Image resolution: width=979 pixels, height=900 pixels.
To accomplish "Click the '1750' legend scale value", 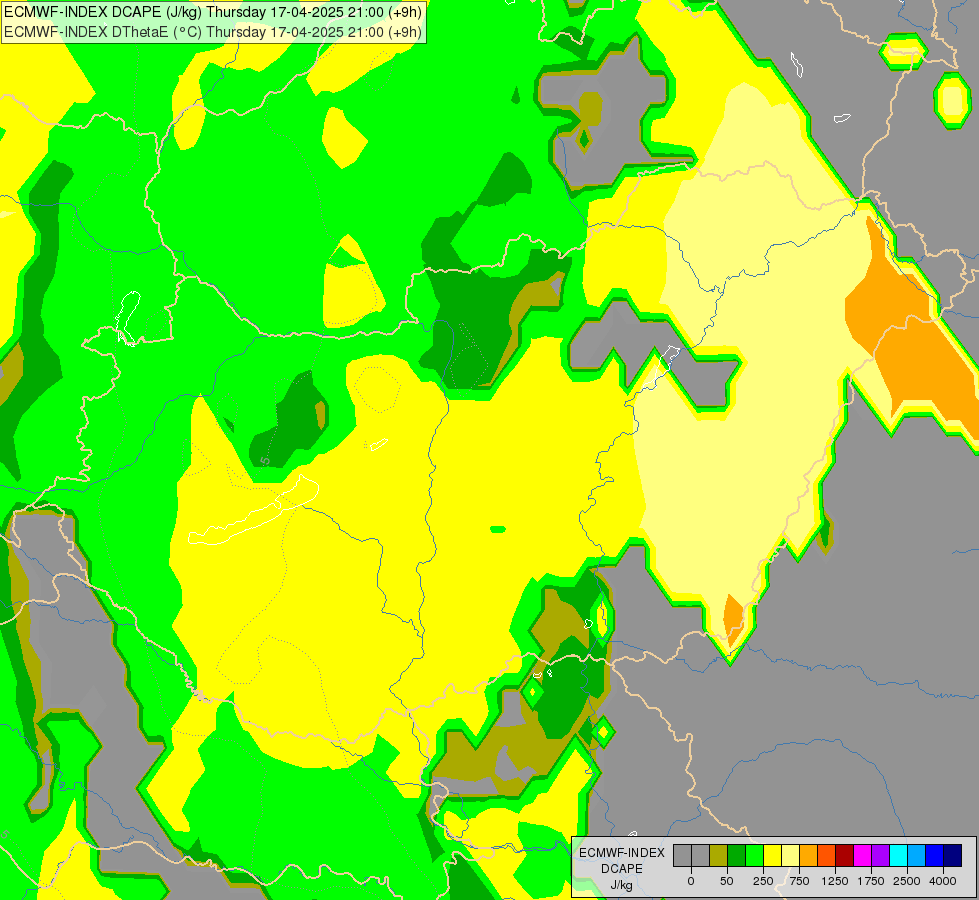I will (x=871, y=881).
